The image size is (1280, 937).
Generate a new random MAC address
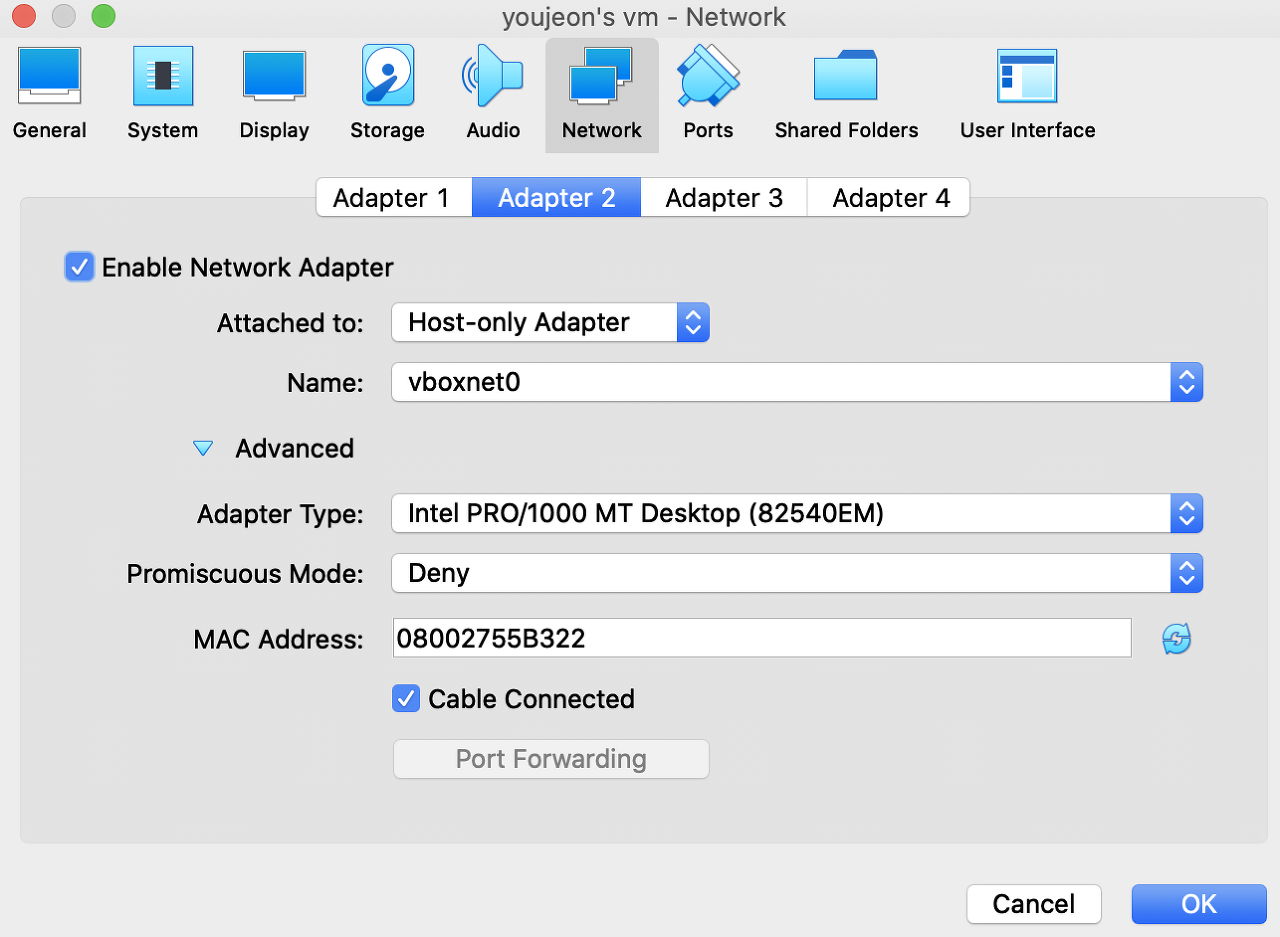pos(1177,639)
